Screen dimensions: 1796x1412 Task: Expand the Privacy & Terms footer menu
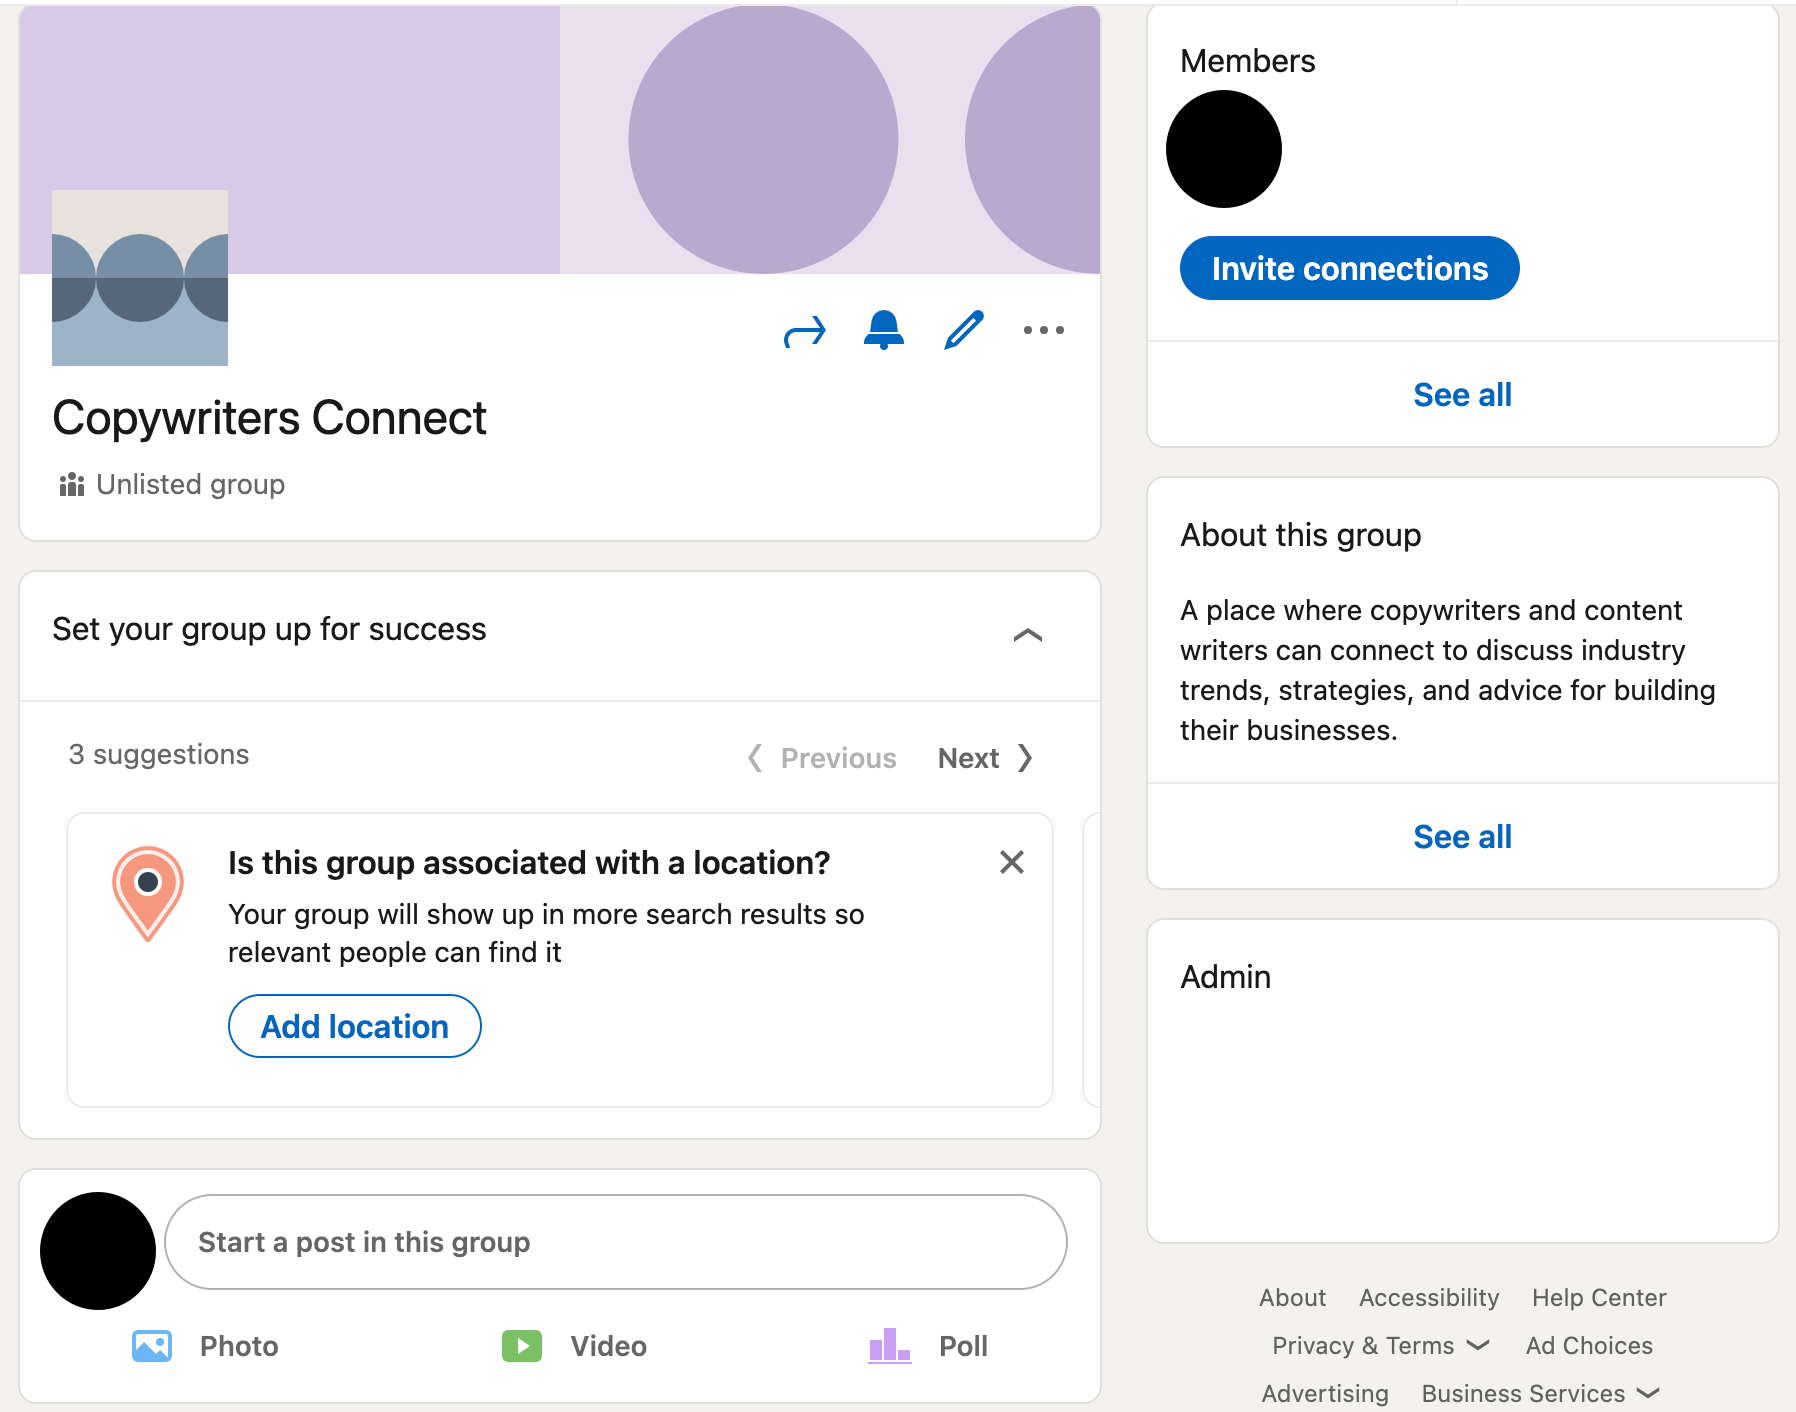pyautogui.click(x=1380, y=1345)
